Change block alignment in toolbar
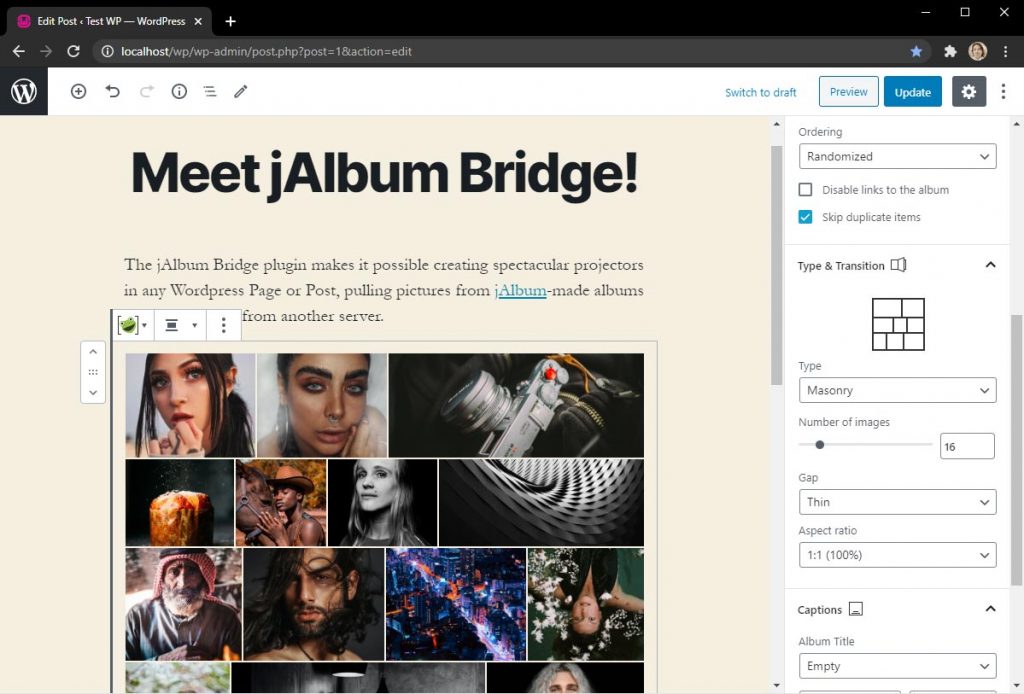Screen dimensions: 1024x694 [x=180, y=325]
